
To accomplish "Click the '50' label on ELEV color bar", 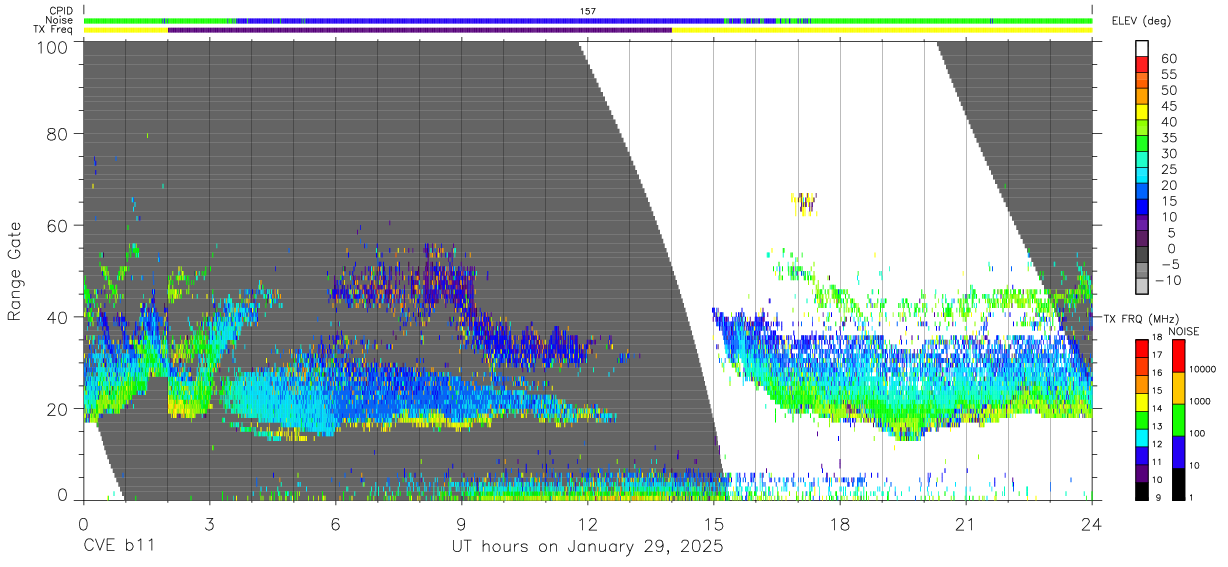I will [x=1169, y=91].
